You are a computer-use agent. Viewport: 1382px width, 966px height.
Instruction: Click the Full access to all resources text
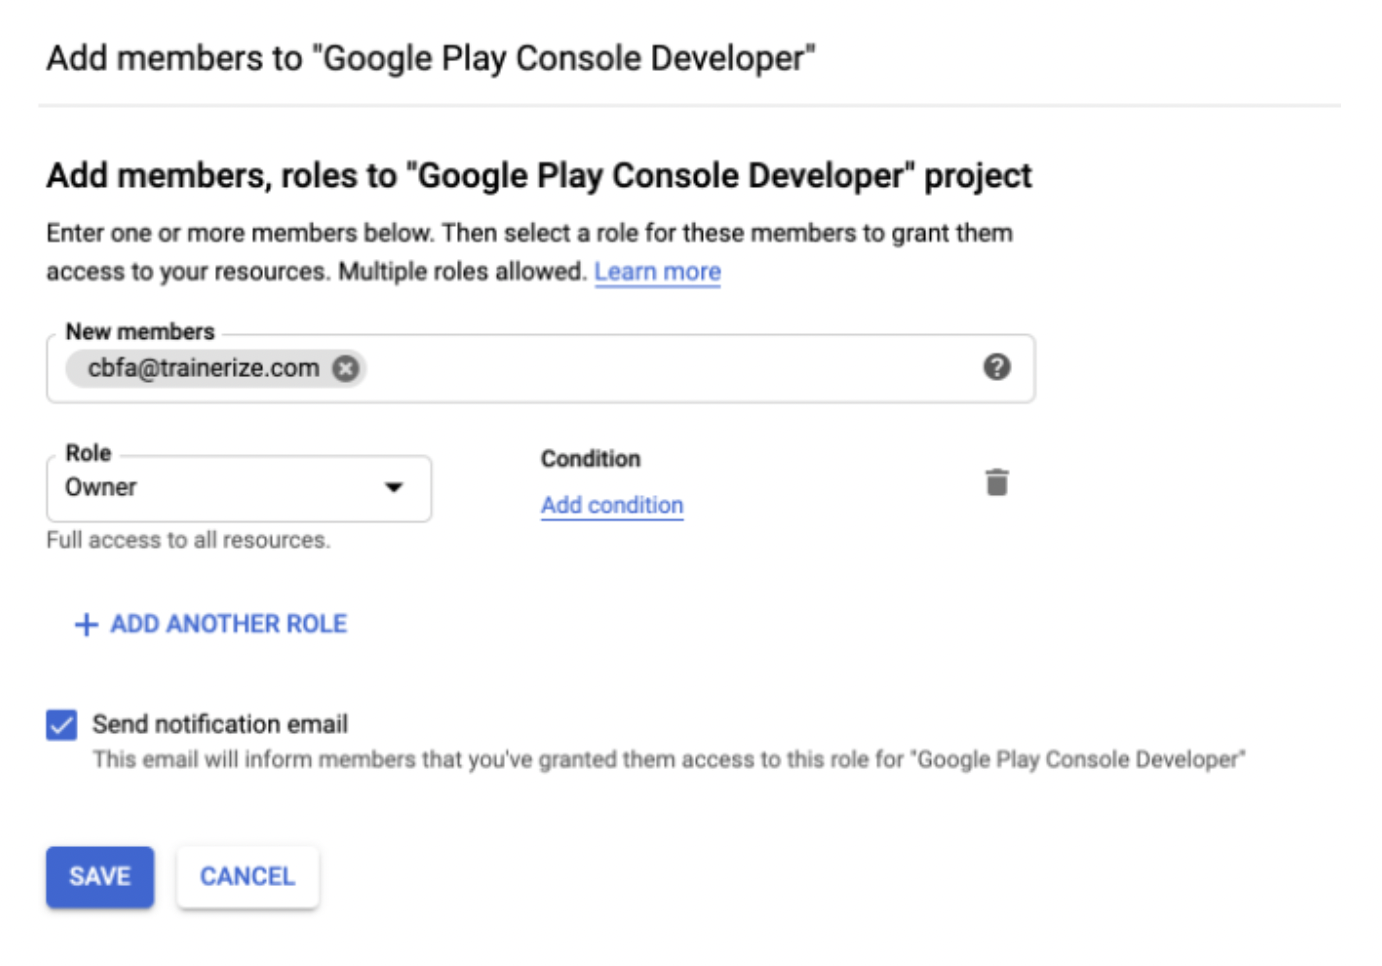click(x=188, y=540)
